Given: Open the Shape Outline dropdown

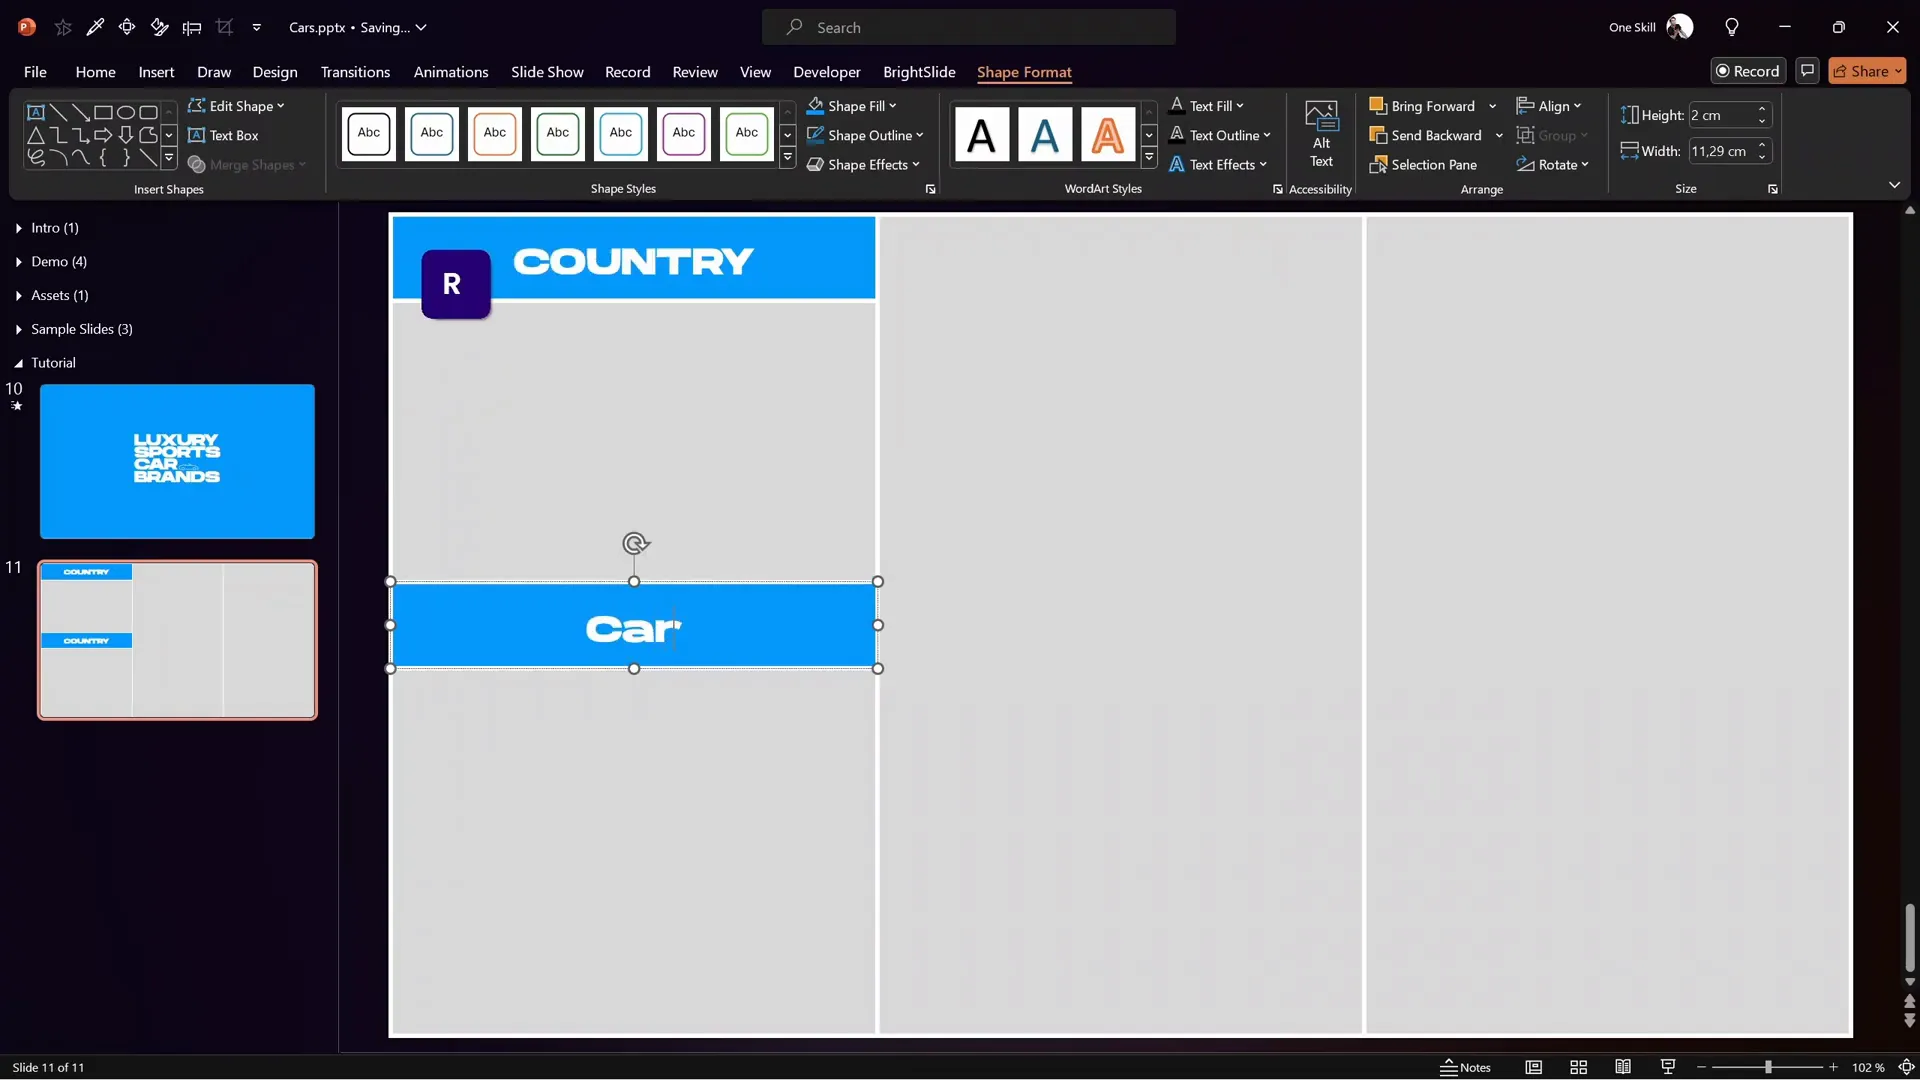Looking at the screenshot, I should point(866,135).
